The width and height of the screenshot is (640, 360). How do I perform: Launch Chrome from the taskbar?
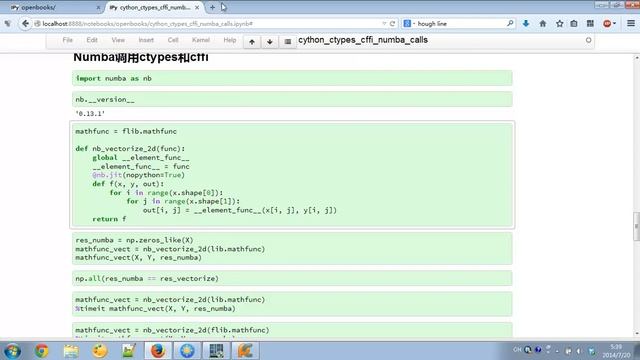coord(41,351)
